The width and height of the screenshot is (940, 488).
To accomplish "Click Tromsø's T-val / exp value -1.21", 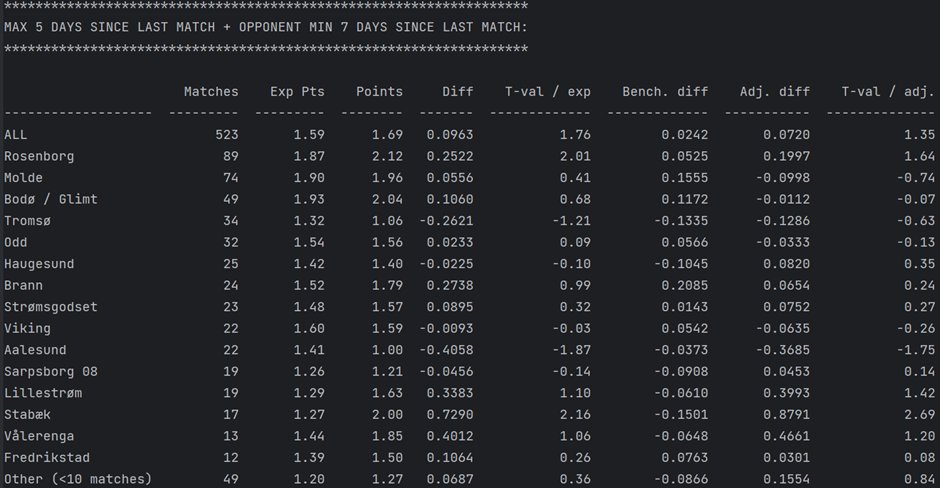I will click(571, 221).
